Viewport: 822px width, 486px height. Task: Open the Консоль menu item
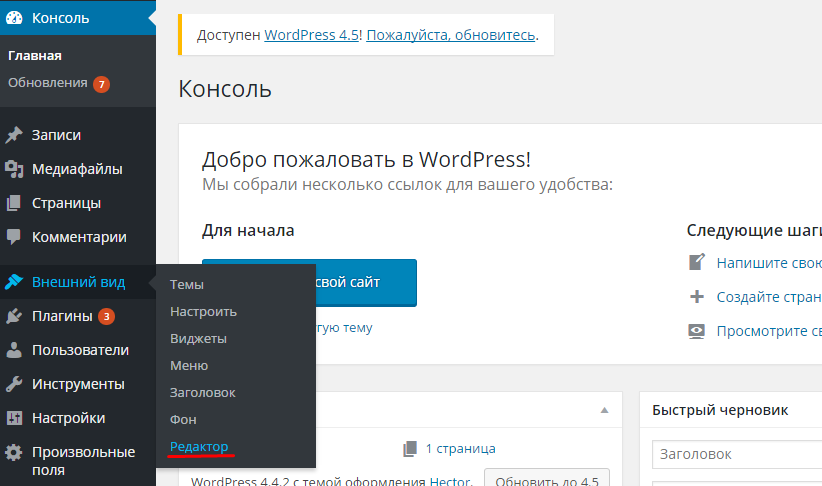tap(78, 18)
